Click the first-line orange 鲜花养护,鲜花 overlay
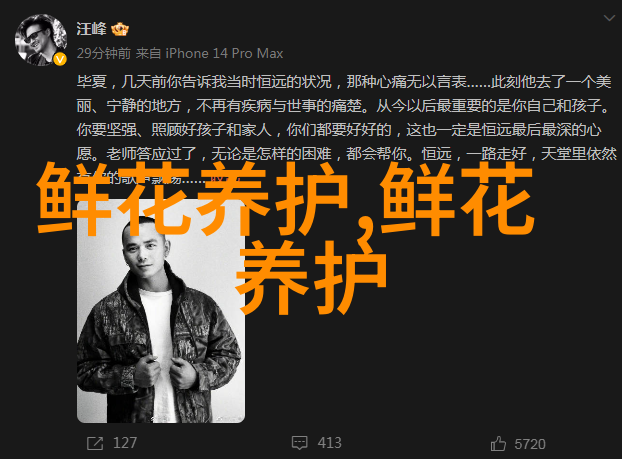The width and height of the screenshot is (622, 459). [285, 199]
